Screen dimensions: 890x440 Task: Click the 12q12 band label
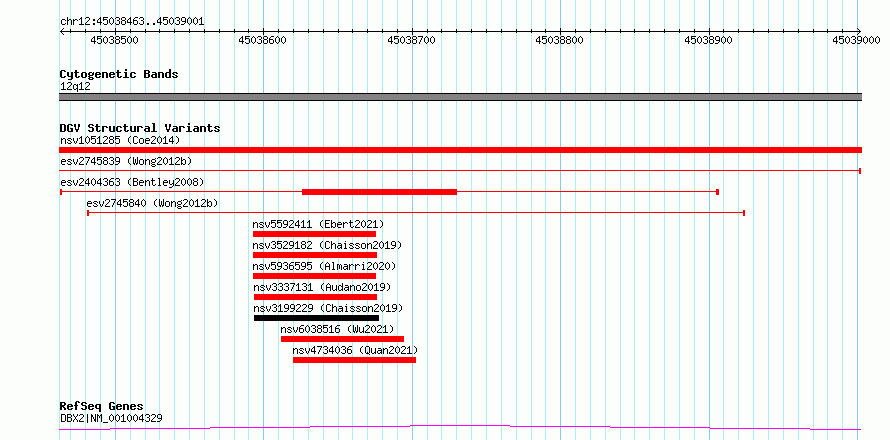(x=75, y=87)
